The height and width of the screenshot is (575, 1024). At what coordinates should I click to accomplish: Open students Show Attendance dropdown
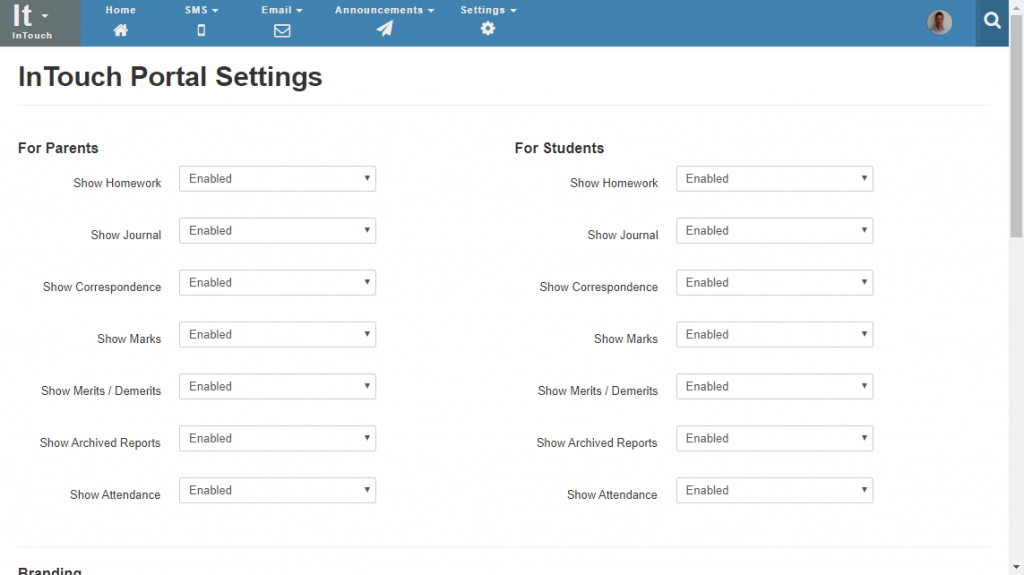pos(775,490)
